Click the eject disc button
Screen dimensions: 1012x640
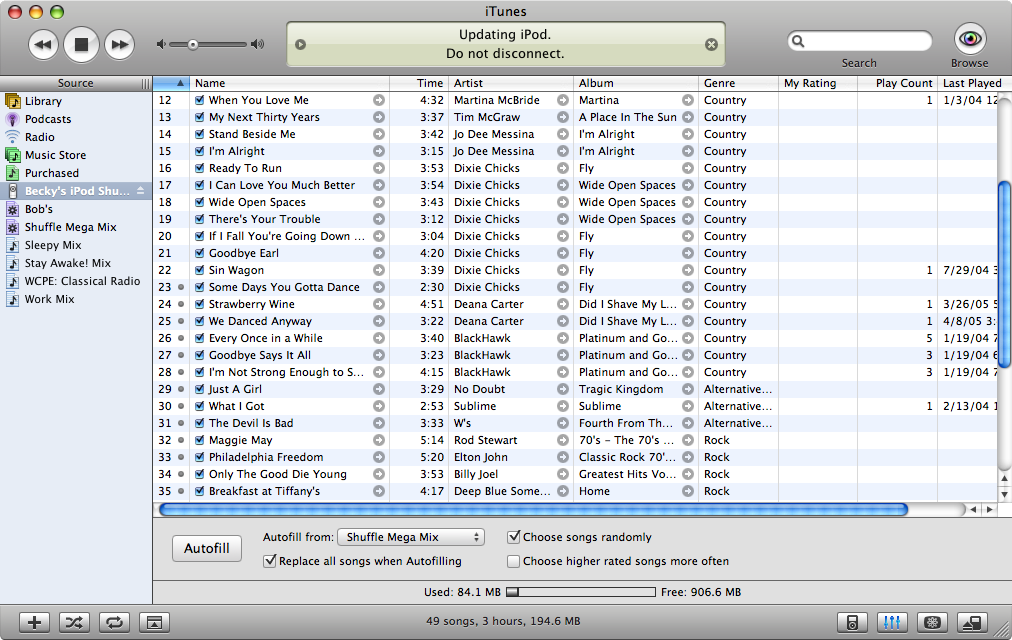pyautogui.click(x=972, y=623)
